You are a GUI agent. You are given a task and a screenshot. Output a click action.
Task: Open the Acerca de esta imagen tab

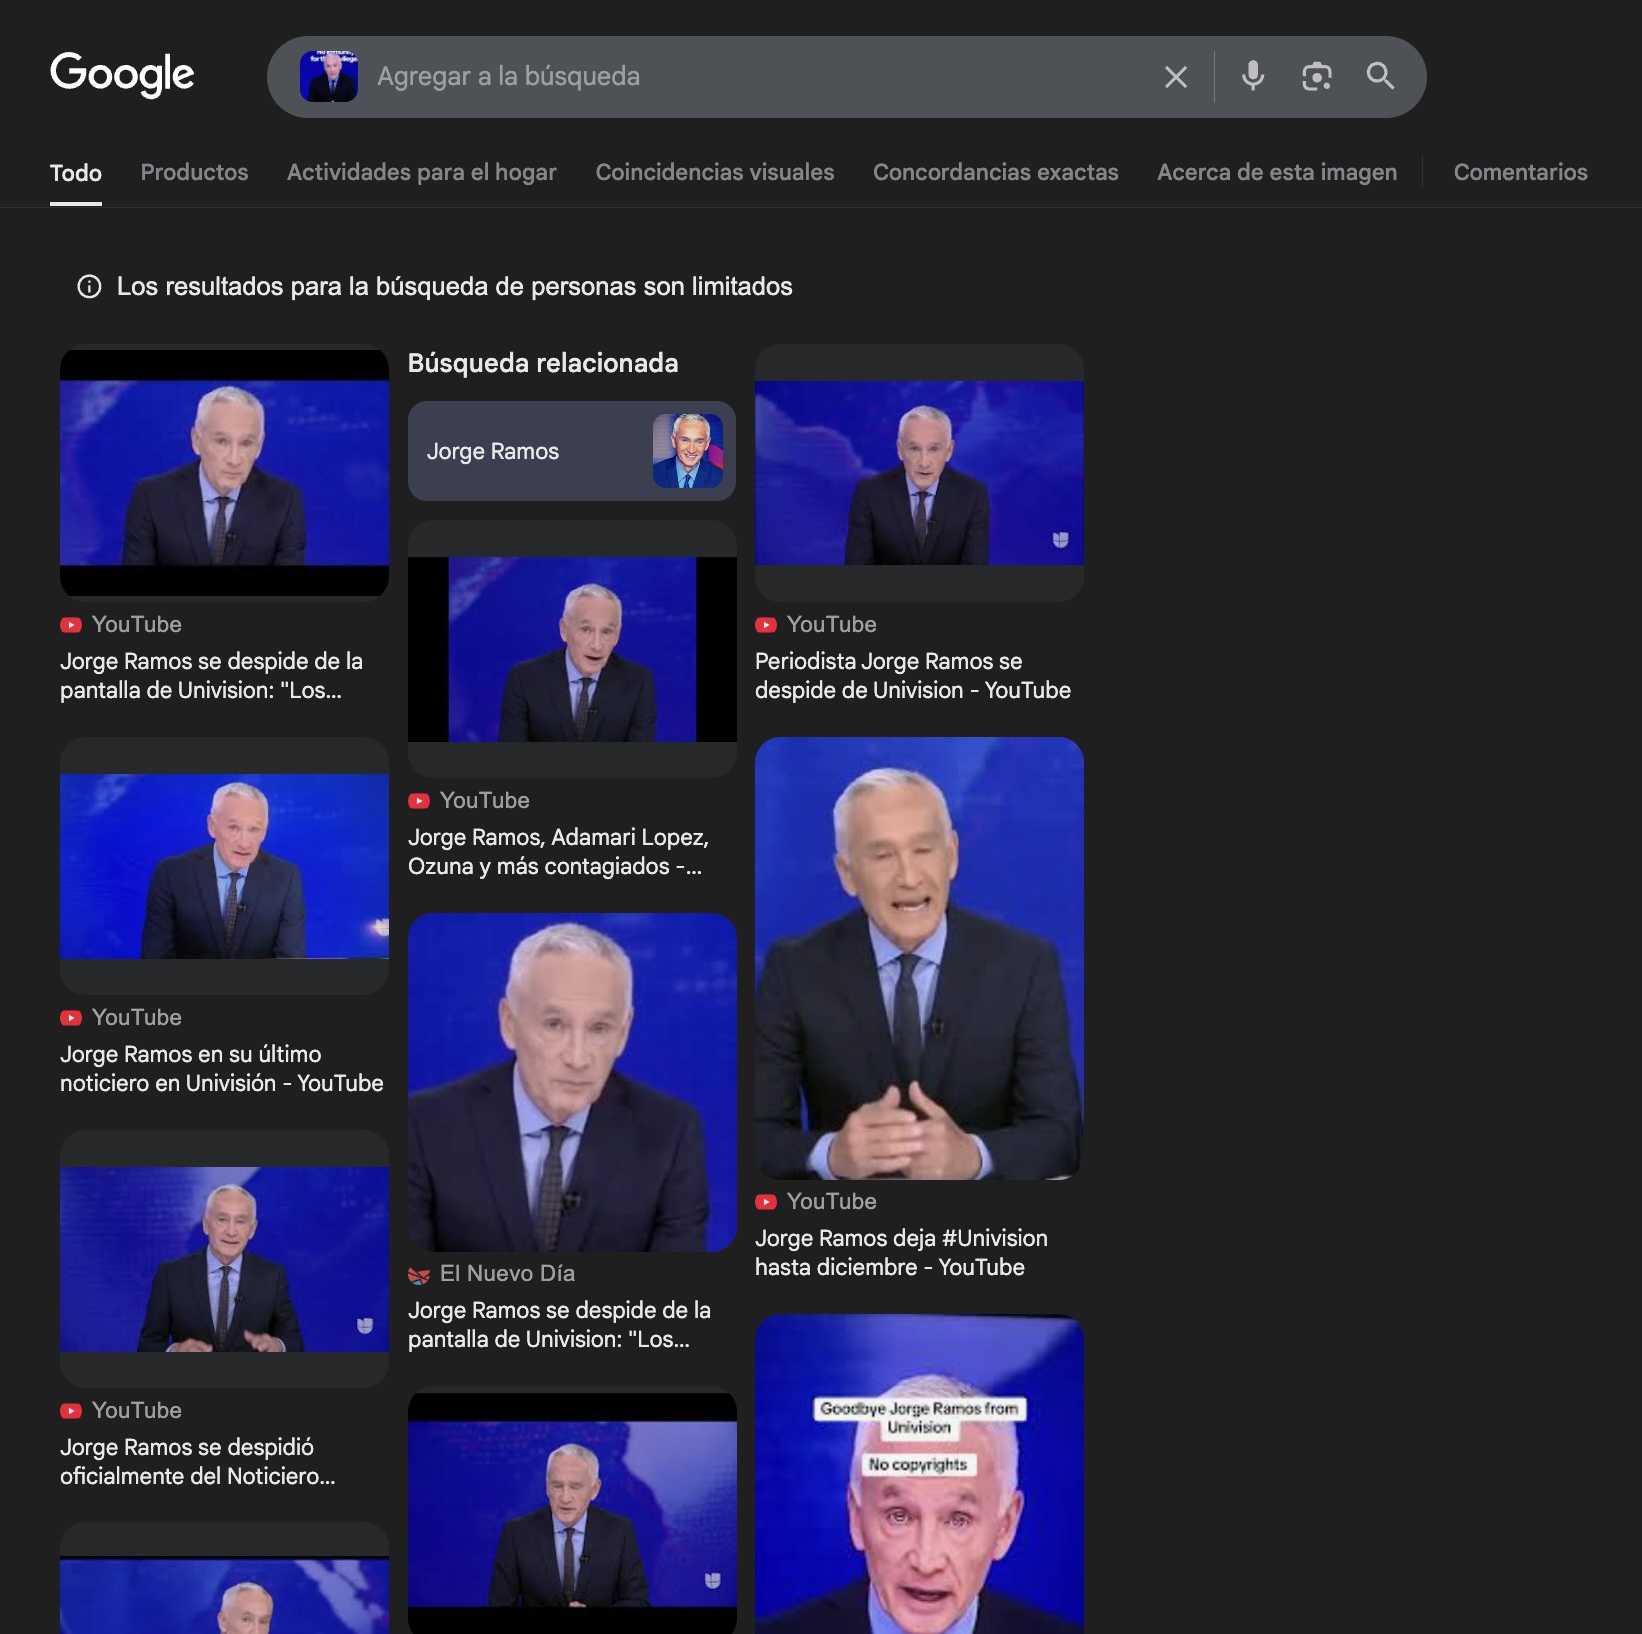pos(1277,172)
